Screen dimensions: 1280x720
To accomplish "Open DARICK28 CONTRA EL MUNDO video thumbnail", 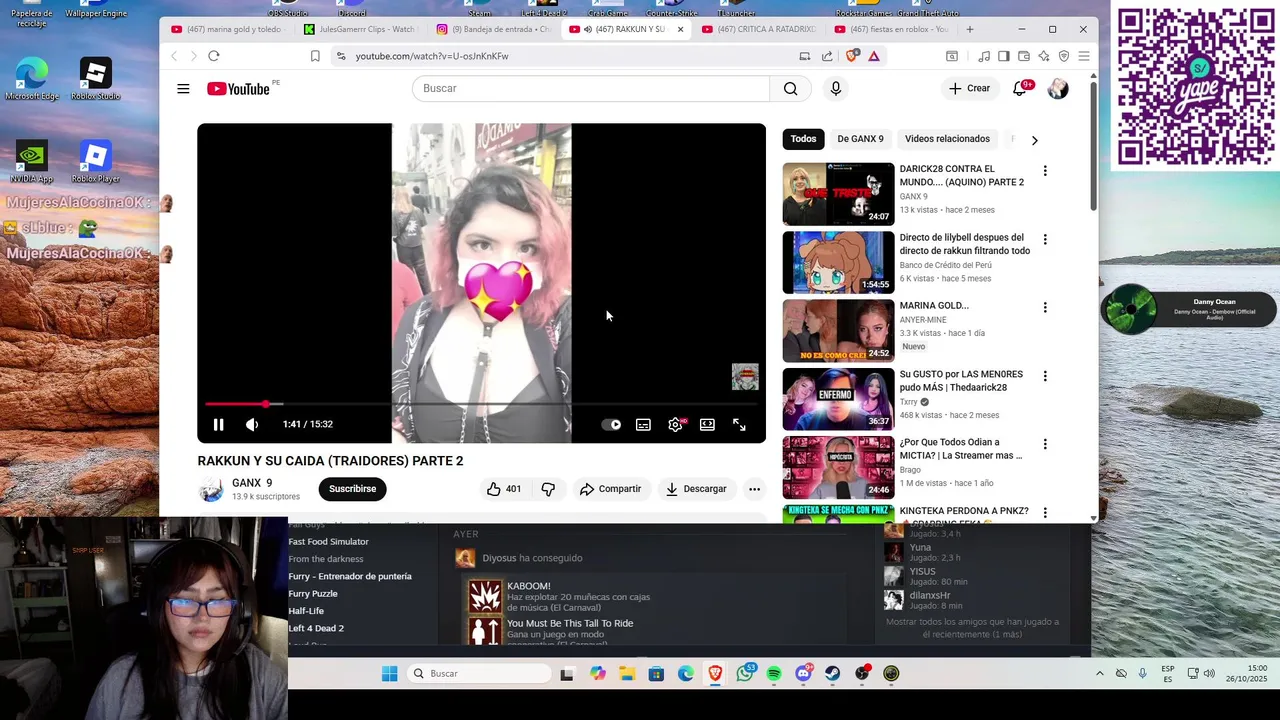I will pyautogui.click(x=838, y=194).
